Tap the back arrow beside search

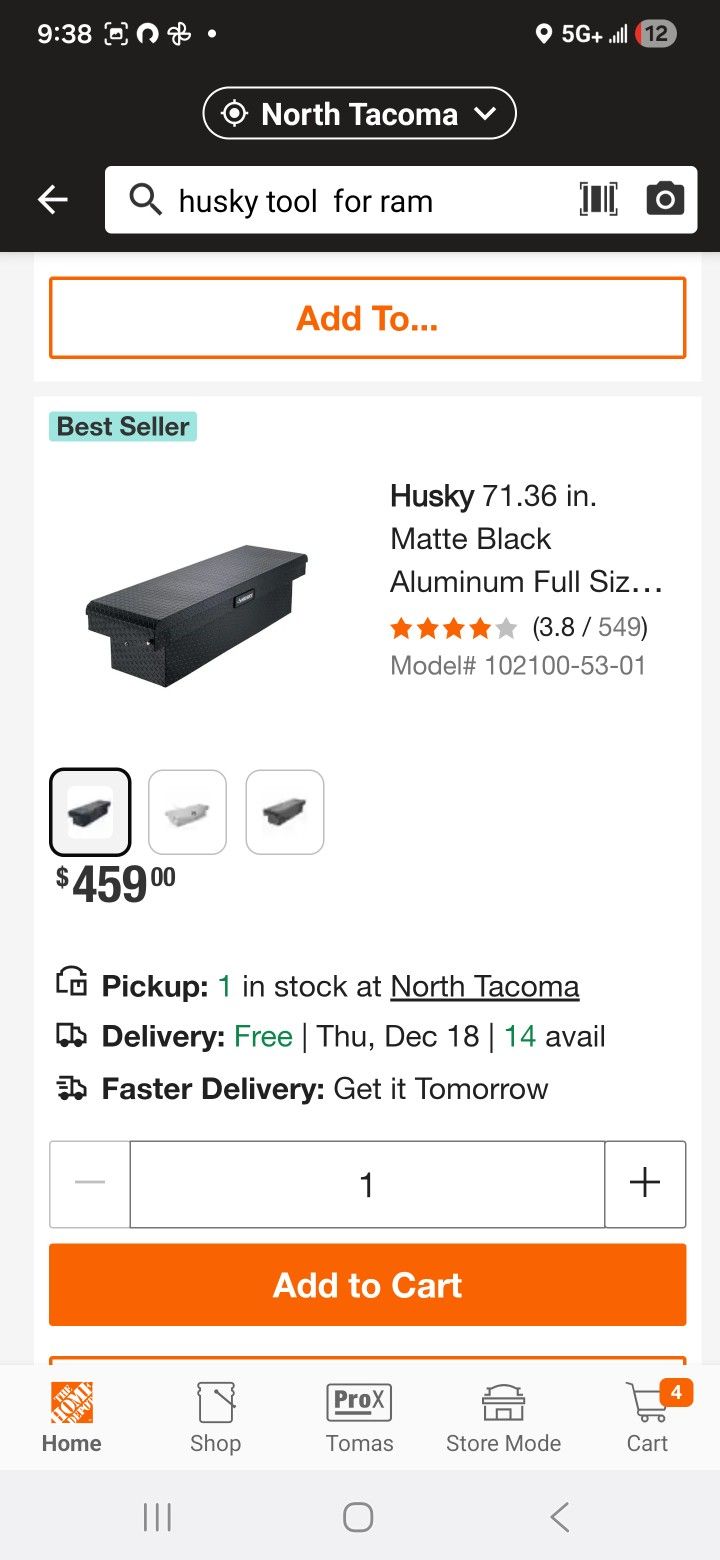coord(53,200)
